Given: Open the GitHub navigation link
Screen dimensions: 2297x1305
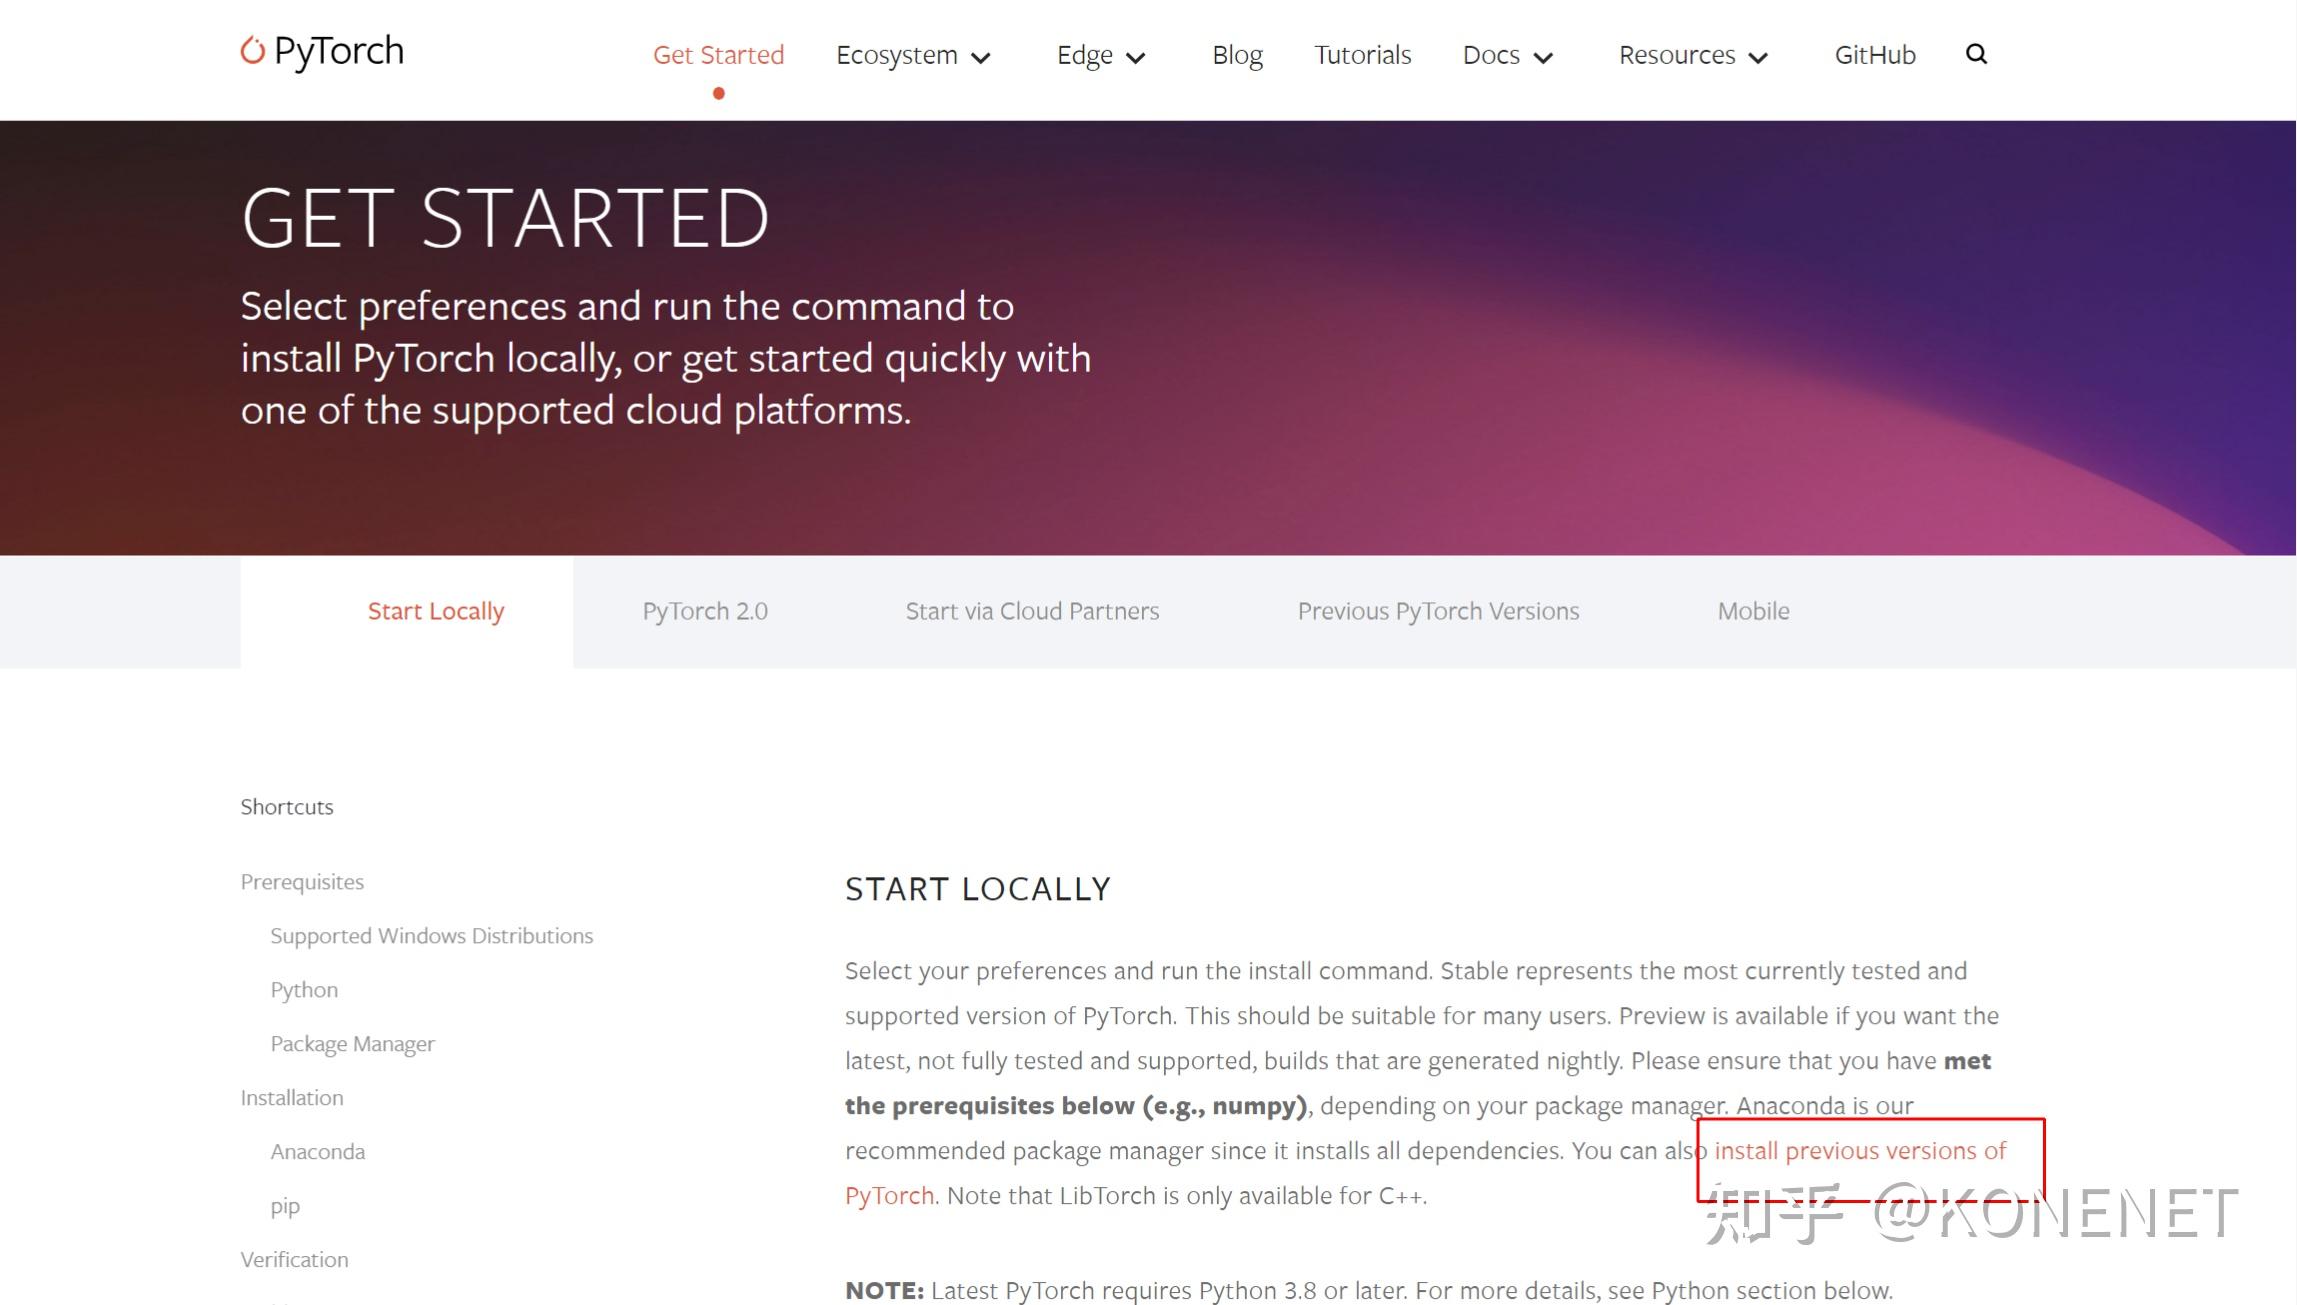Looking at the screenshot, I should coord(1874,55).
